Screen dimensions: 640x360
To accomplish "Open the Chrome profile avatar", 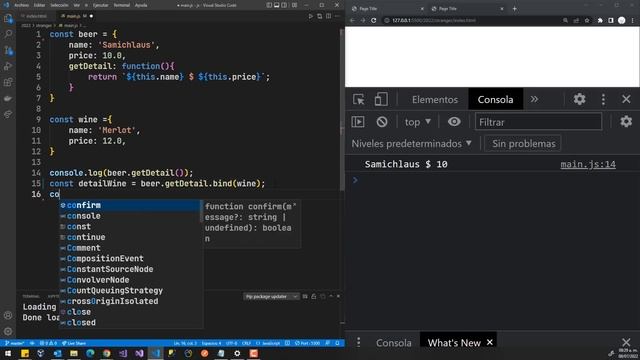I will coord(622,20).
